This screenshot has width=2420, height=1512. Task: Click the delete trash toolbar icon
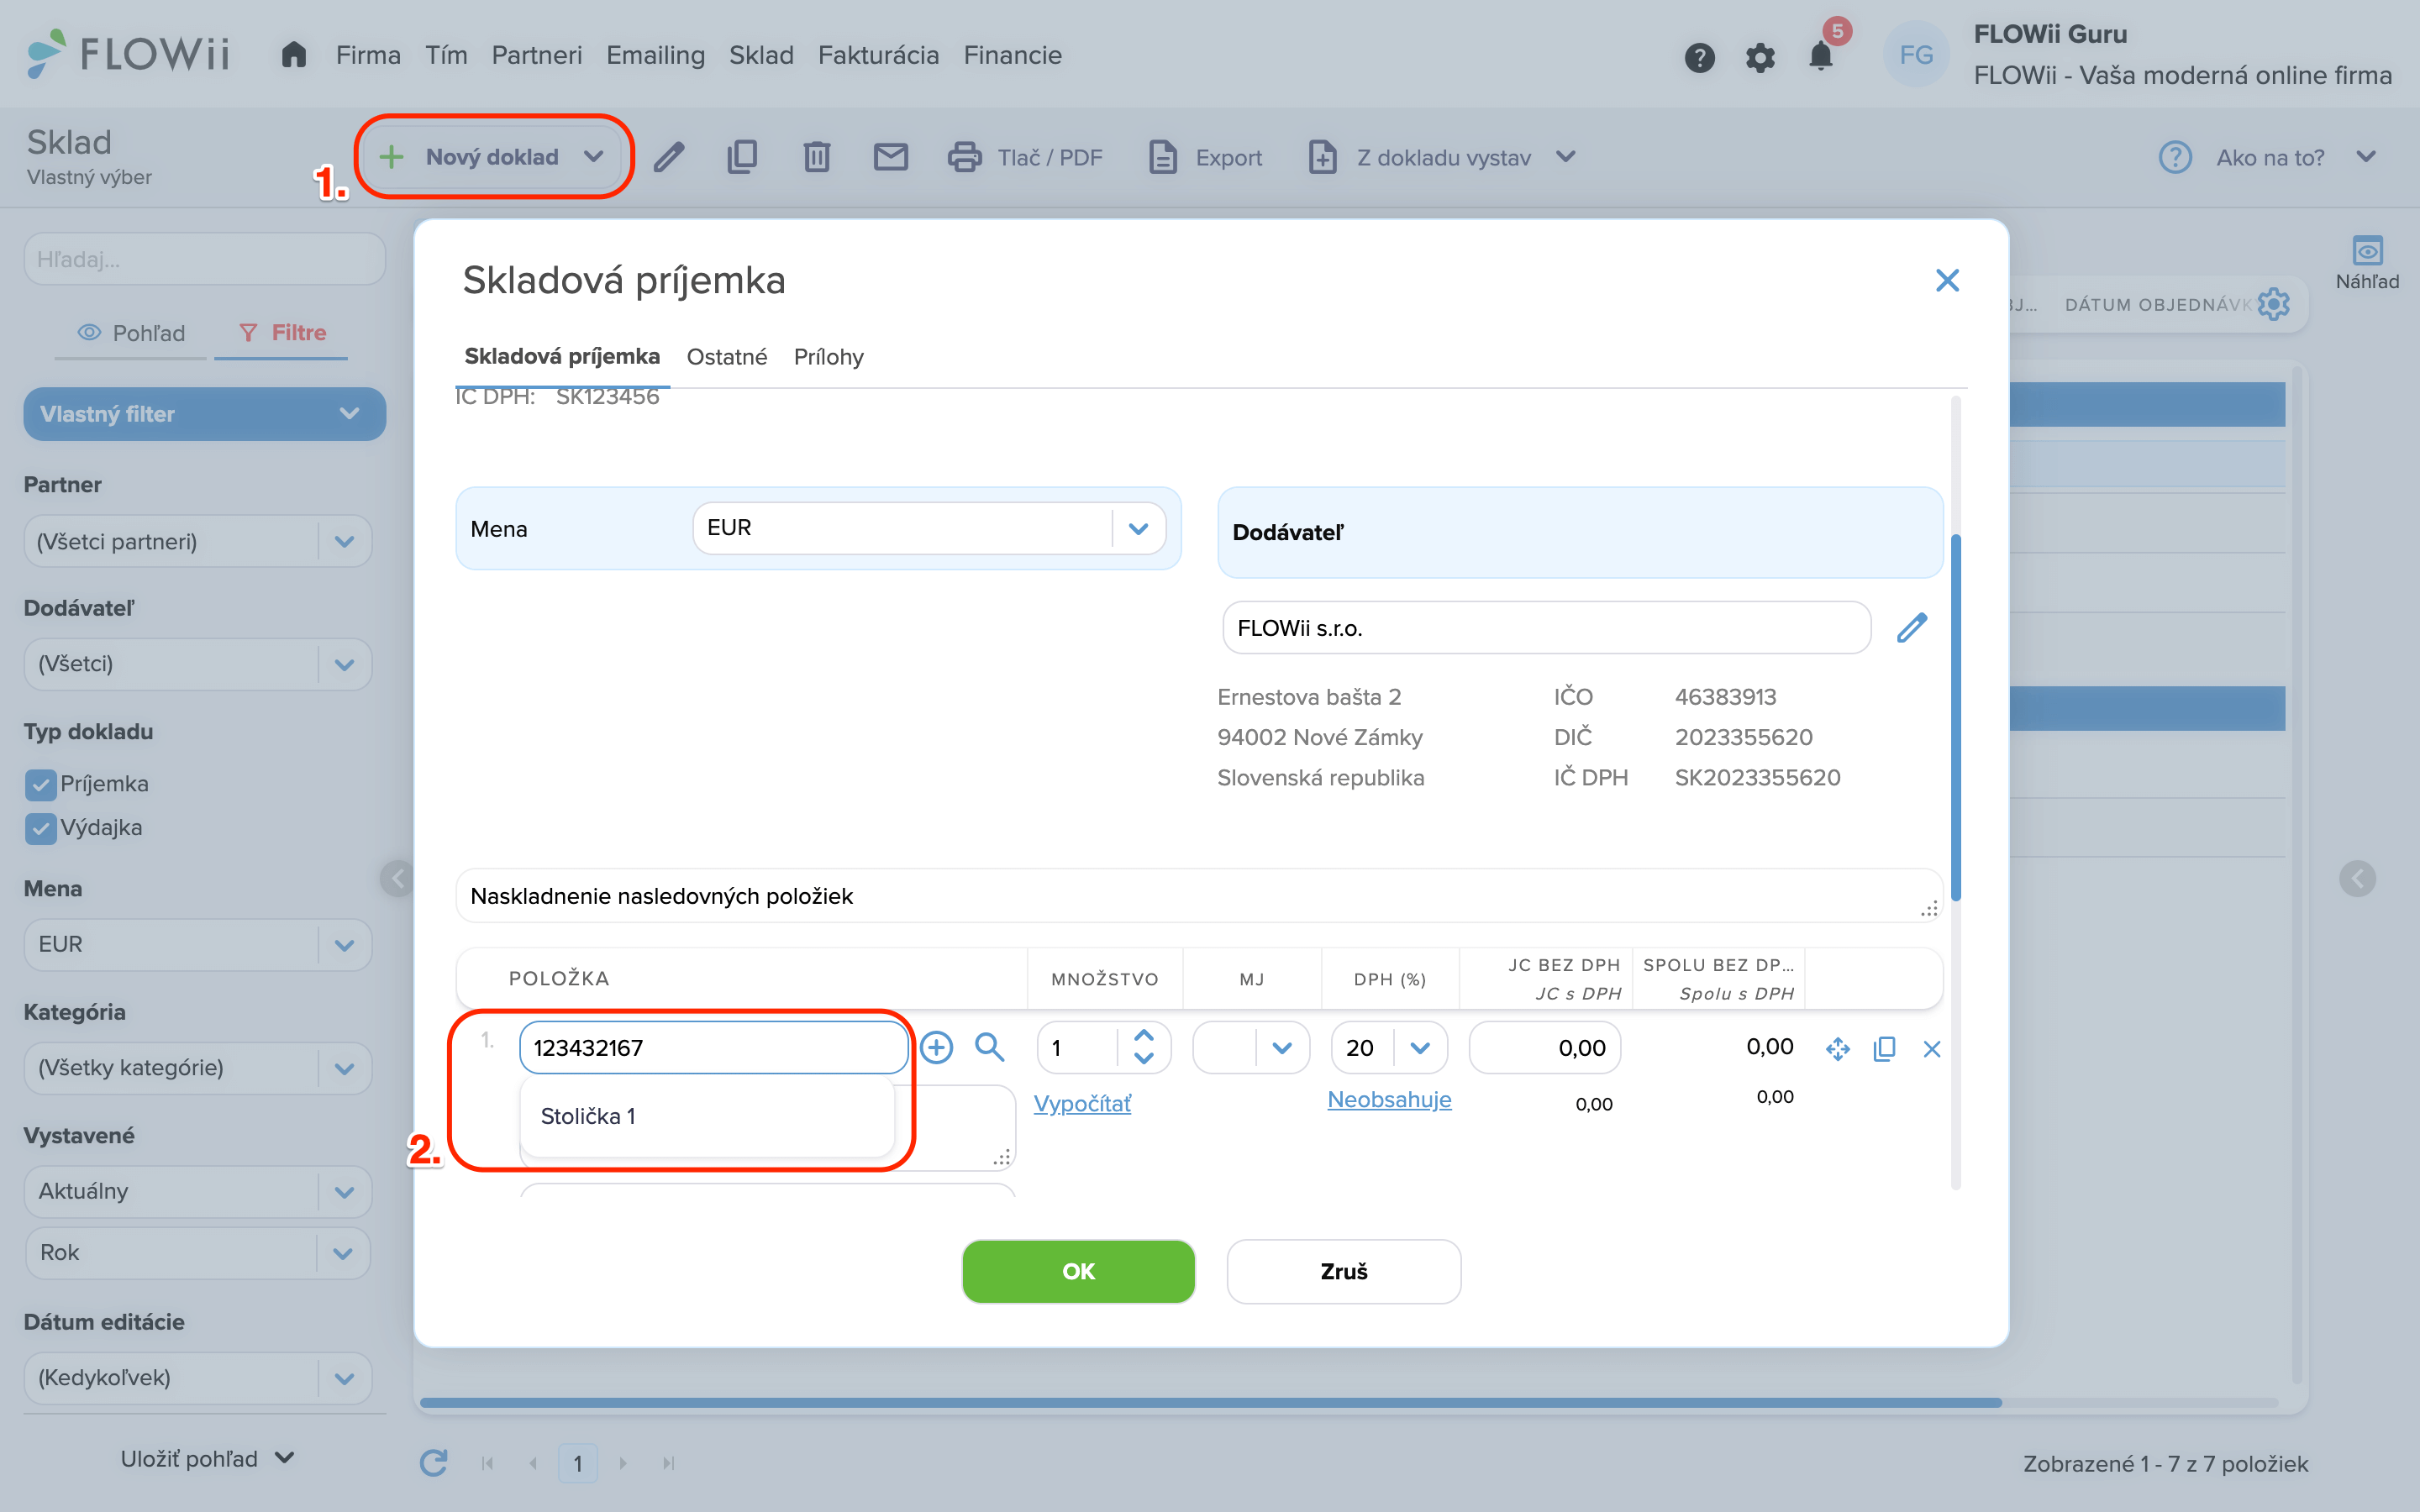coord(816,157)
